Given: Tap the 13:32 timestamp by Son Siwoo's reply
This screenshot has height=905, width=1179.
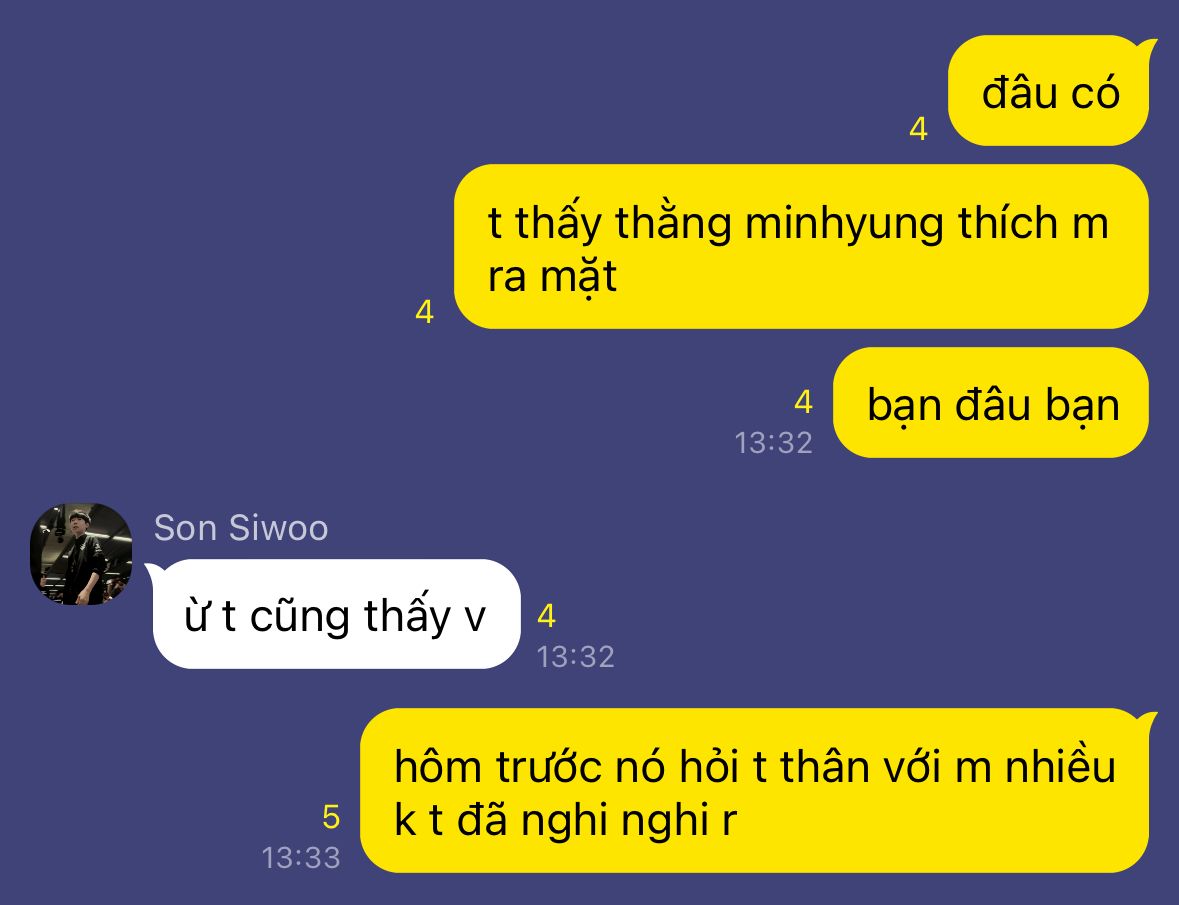Looking at the screenshot, I should pyautogui.click(x=576, y=657).
